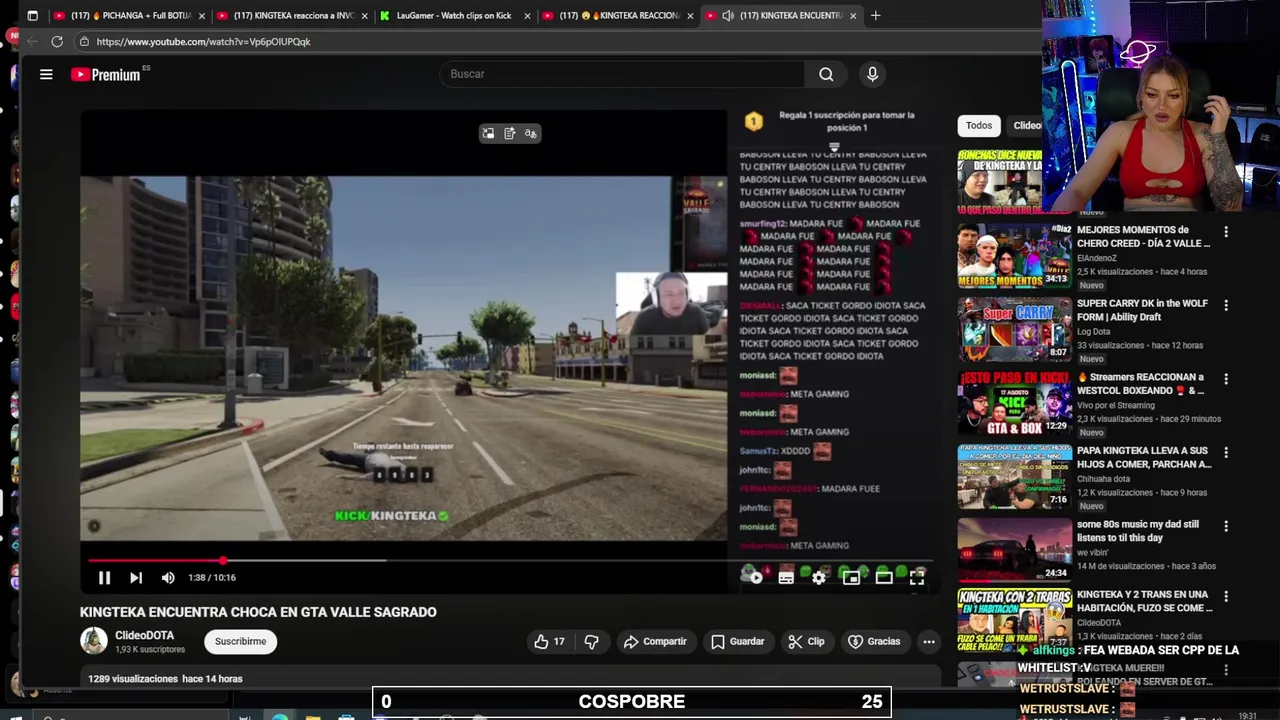Save video with Guardar button
Image resolution: width=1280 pixels, height=720 pixels.
point(738,642)
